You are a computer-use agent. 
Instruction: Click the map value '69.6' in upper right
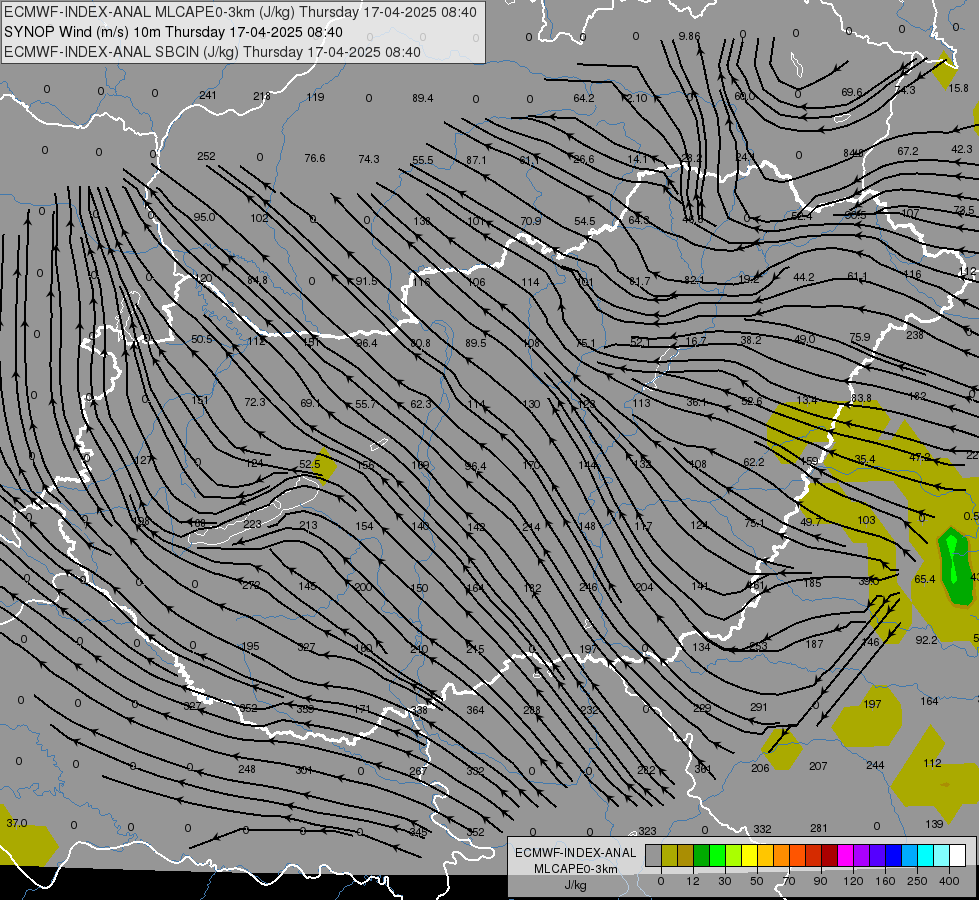(x=852, y=92)
